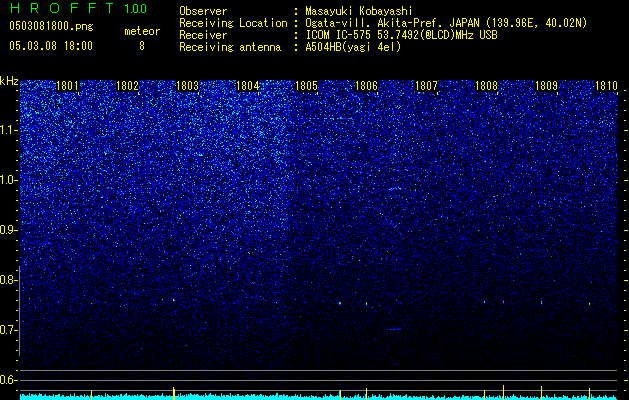Click the 1808 time axis label
This screenshot has width=629, height=400.
pyautogui.click(x=486, y=86)
